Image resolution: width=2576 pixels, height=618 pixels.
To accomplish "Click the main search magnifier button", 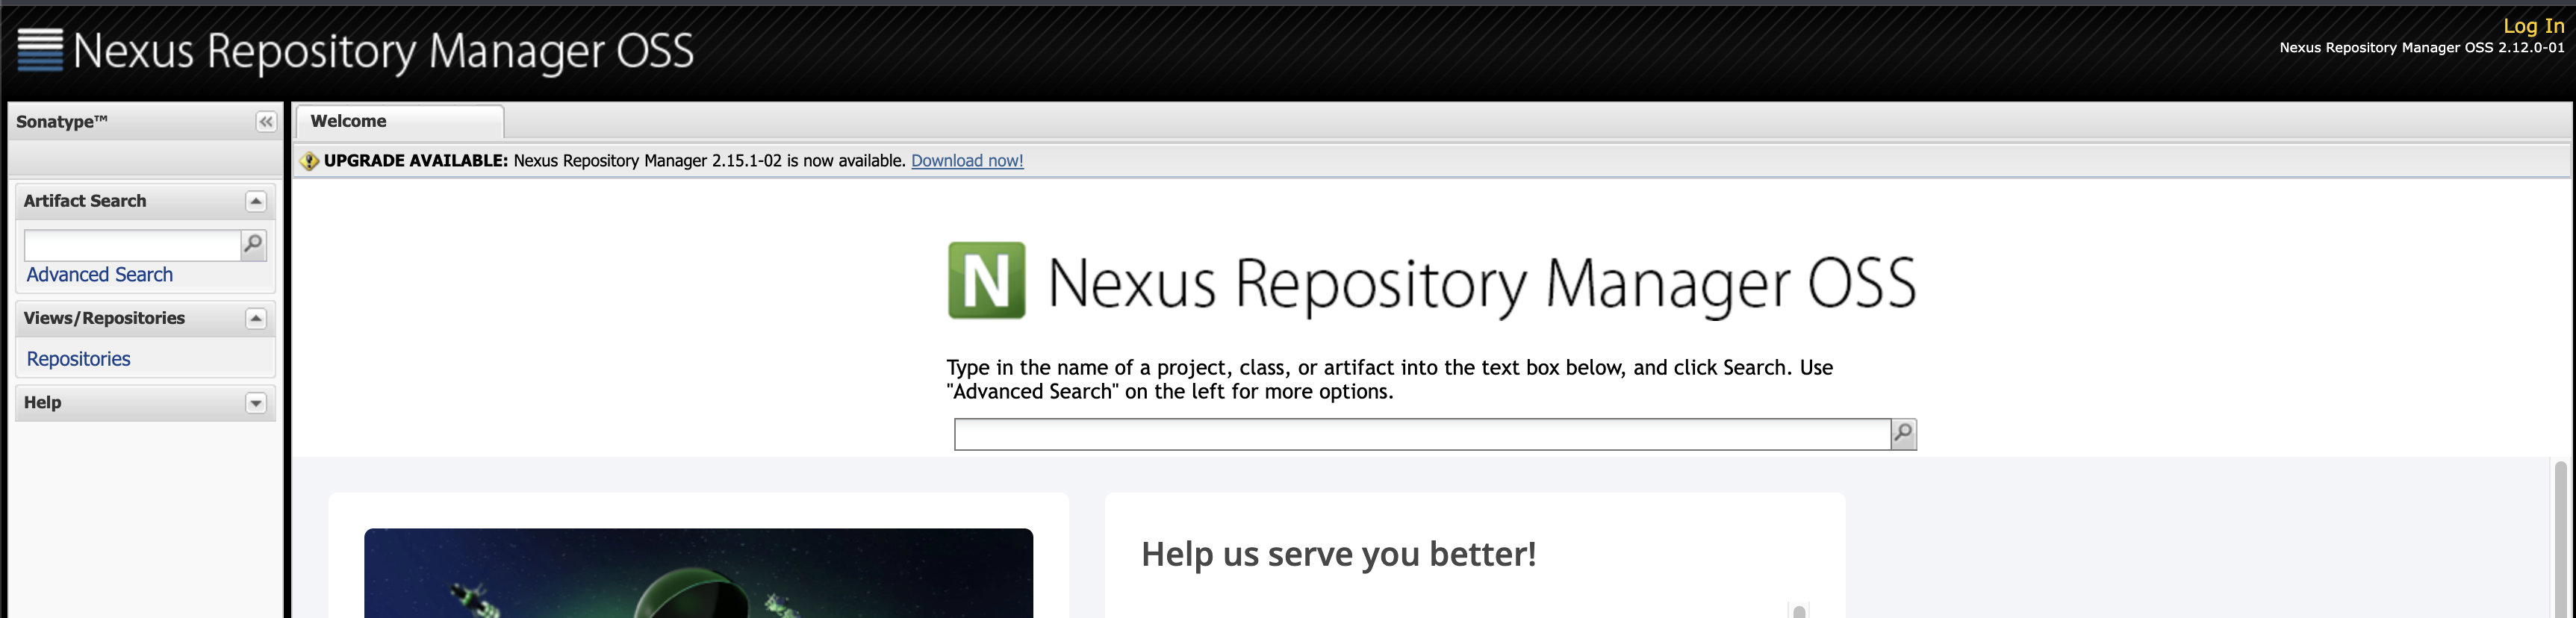I will tap(1904, 434).
